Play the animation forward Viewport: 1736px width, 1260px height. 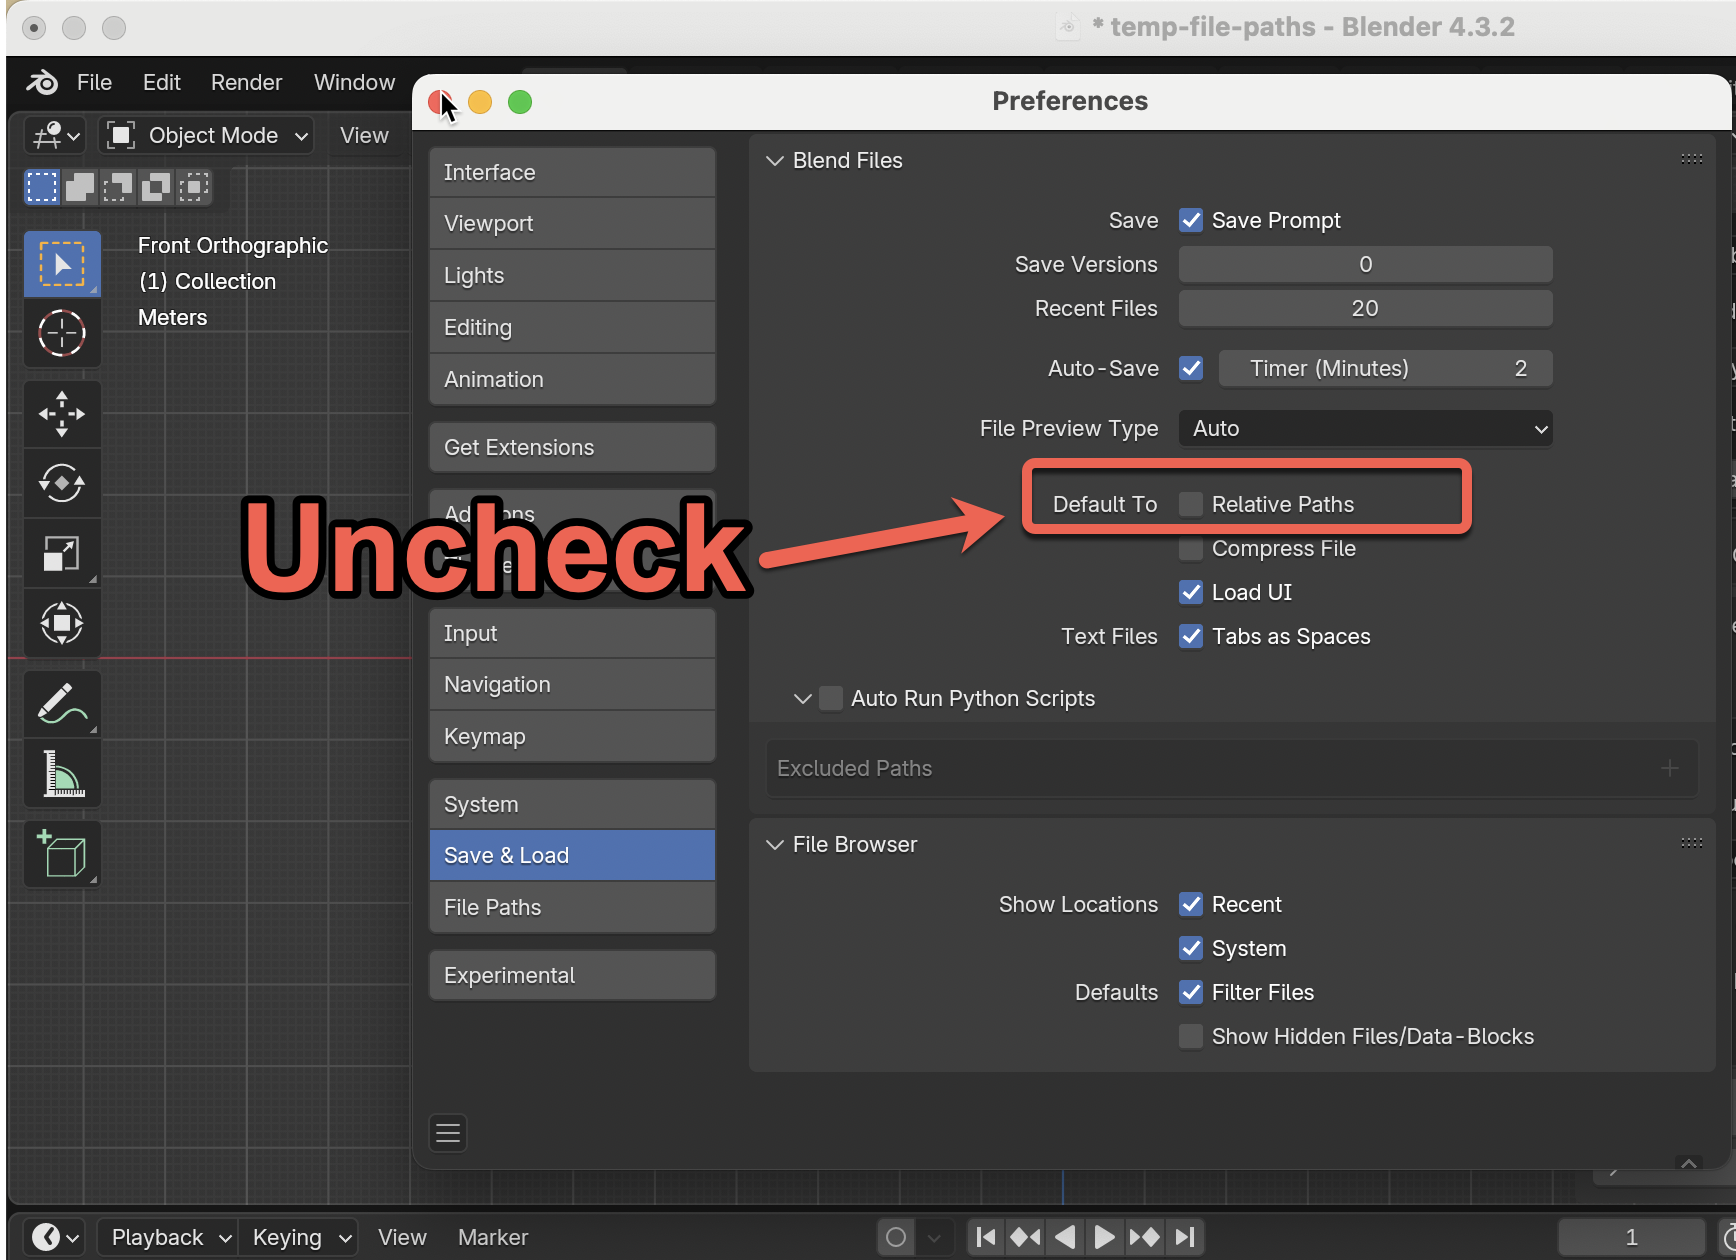click(1104, 1237)
